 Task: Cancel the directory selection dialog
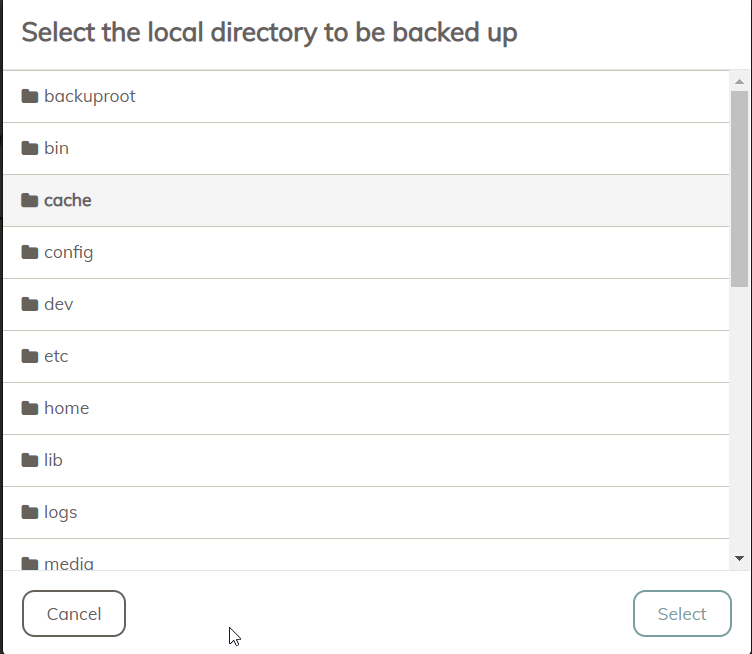pos(74,614)
